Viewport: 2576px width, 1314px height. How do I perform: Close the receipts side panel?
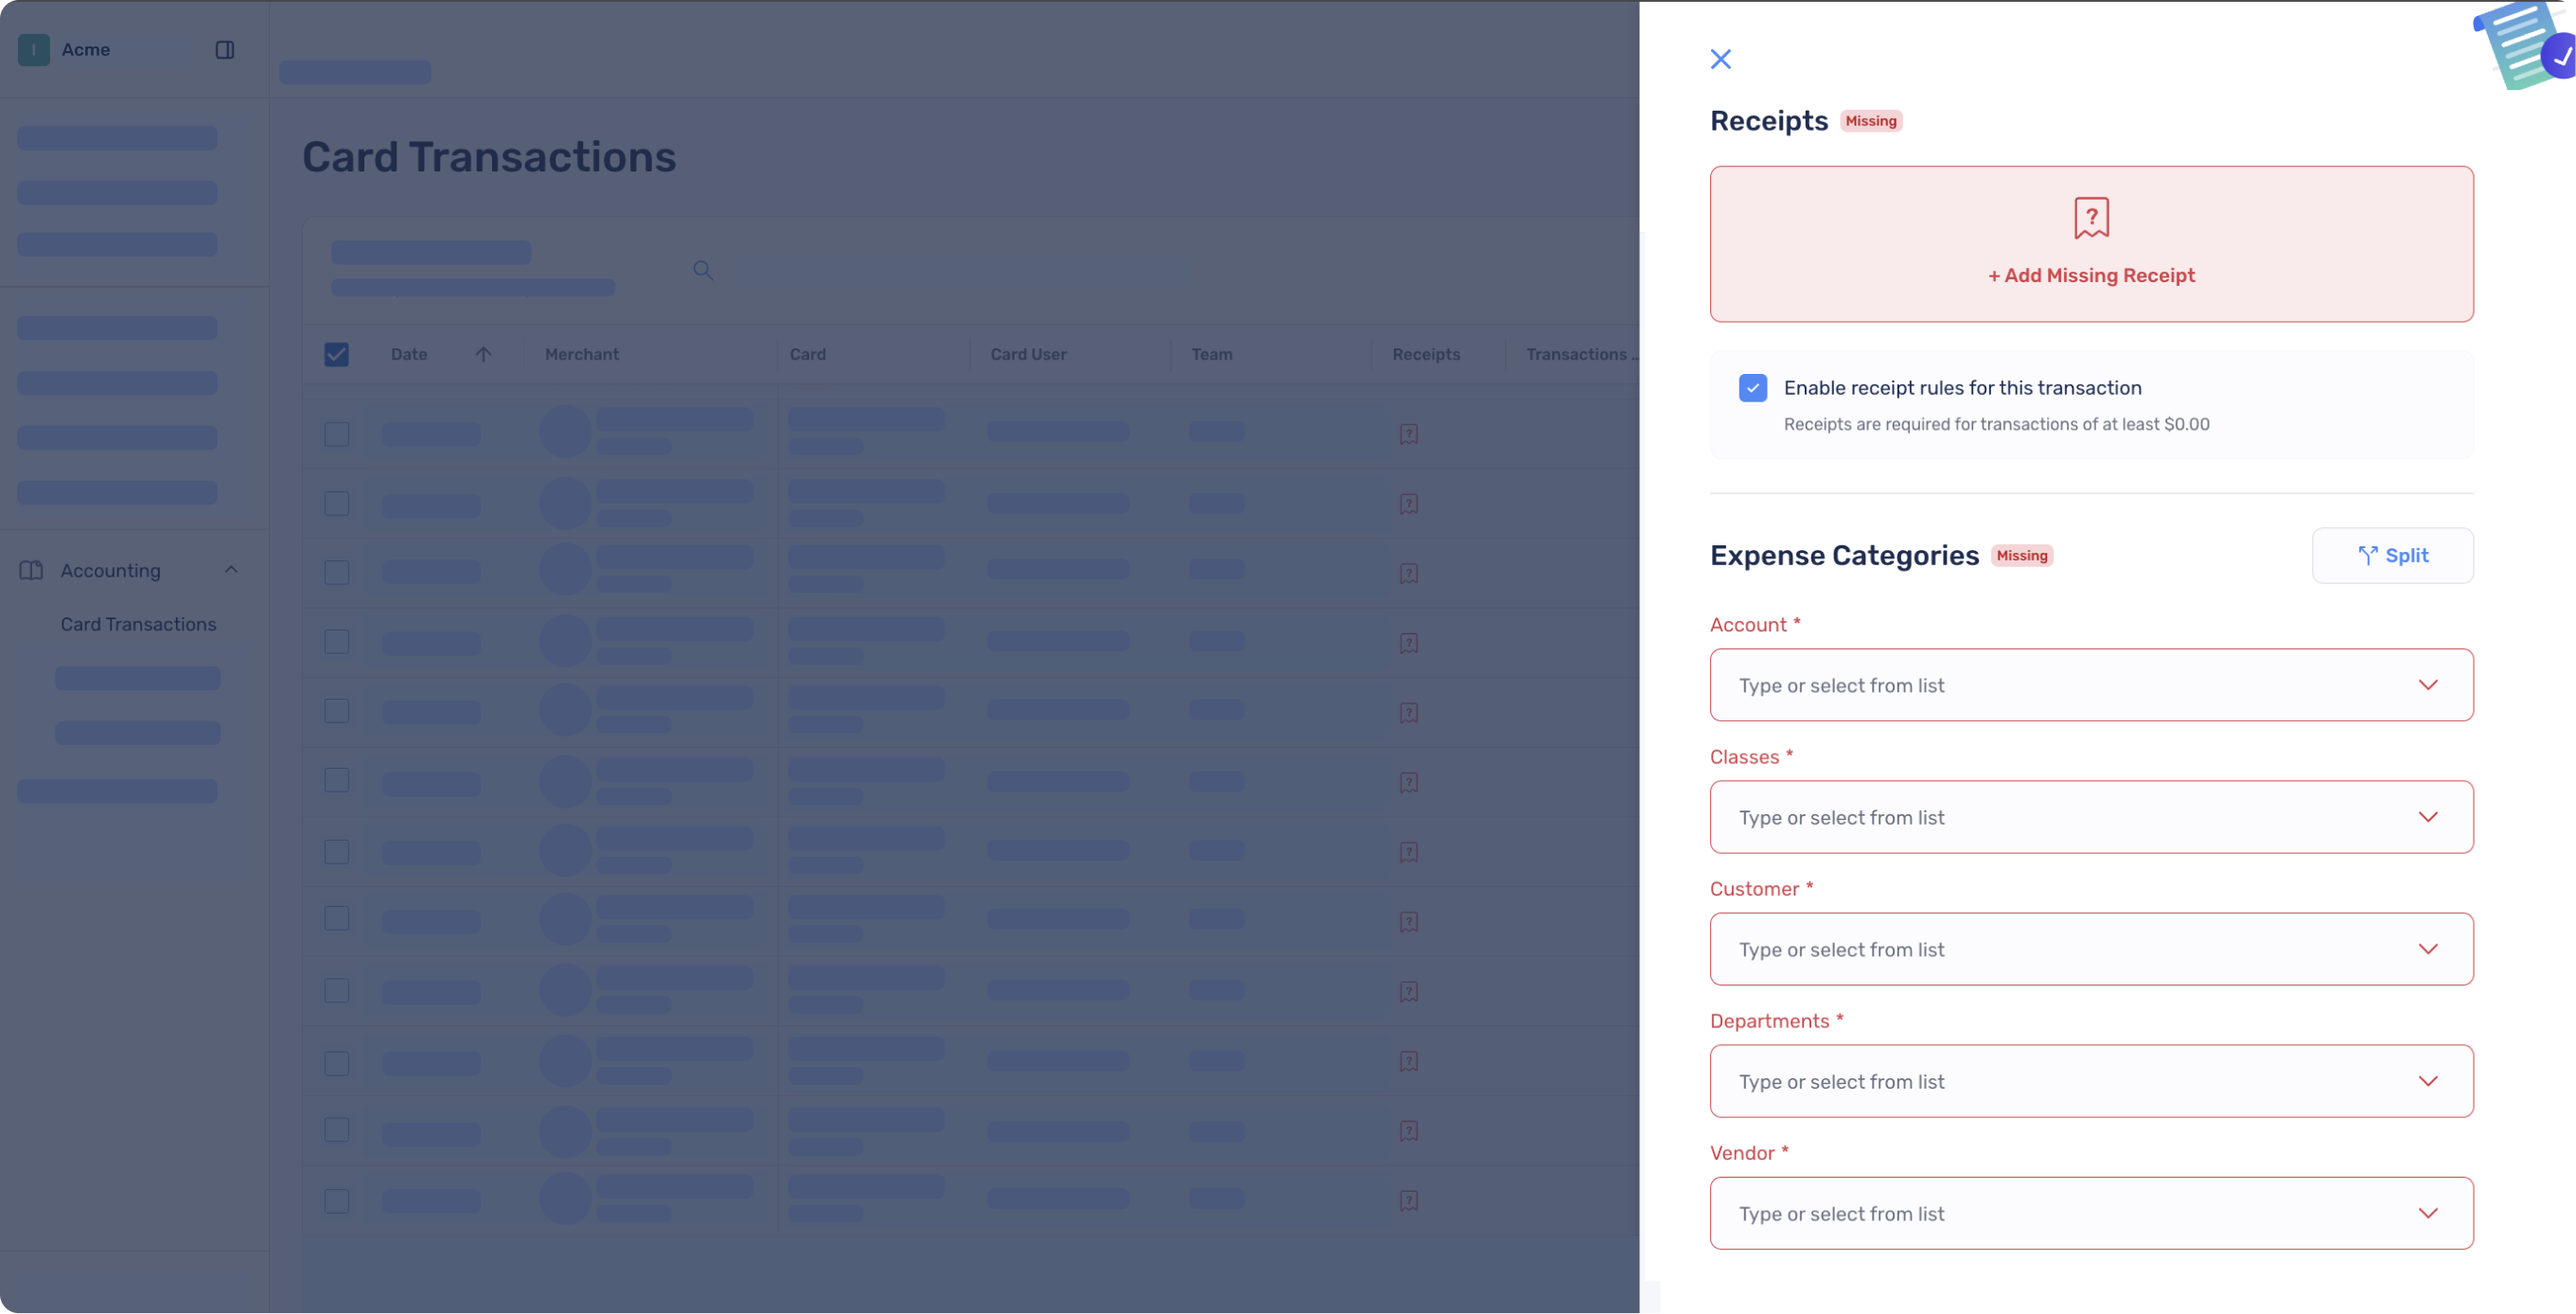1720,59
